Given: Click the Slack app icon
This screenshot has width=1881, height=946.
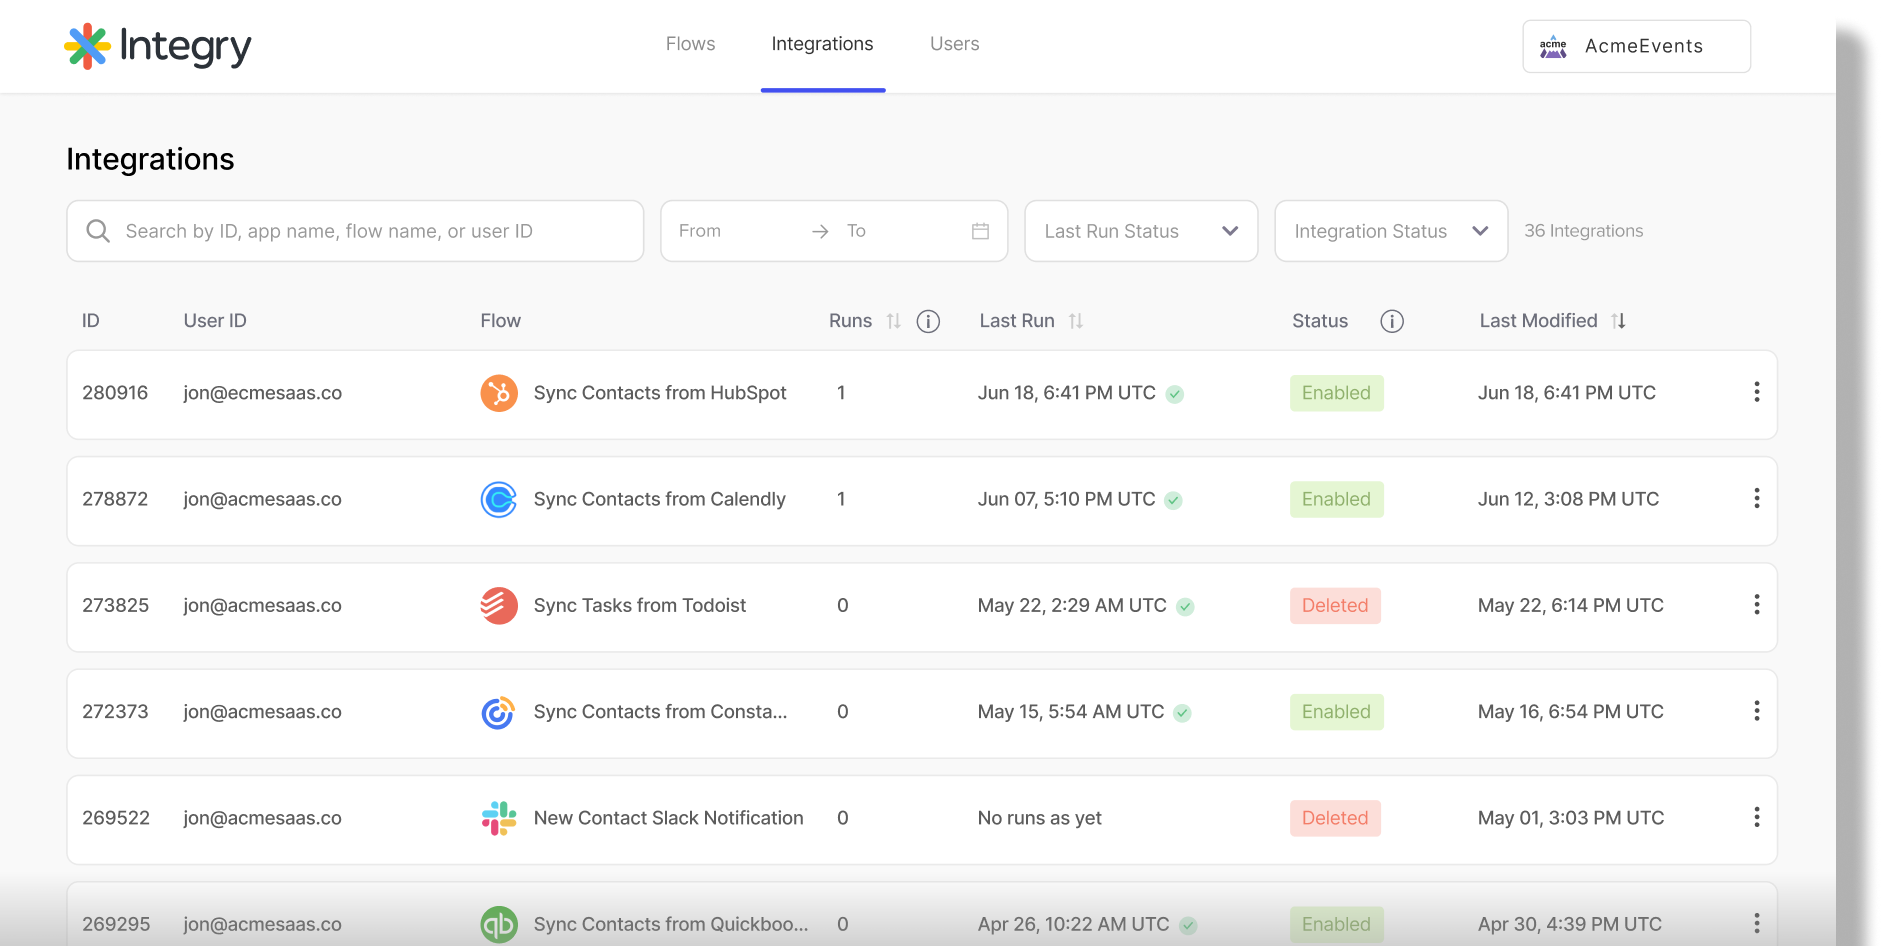Looking at the screenshot, I should point(498,818).
